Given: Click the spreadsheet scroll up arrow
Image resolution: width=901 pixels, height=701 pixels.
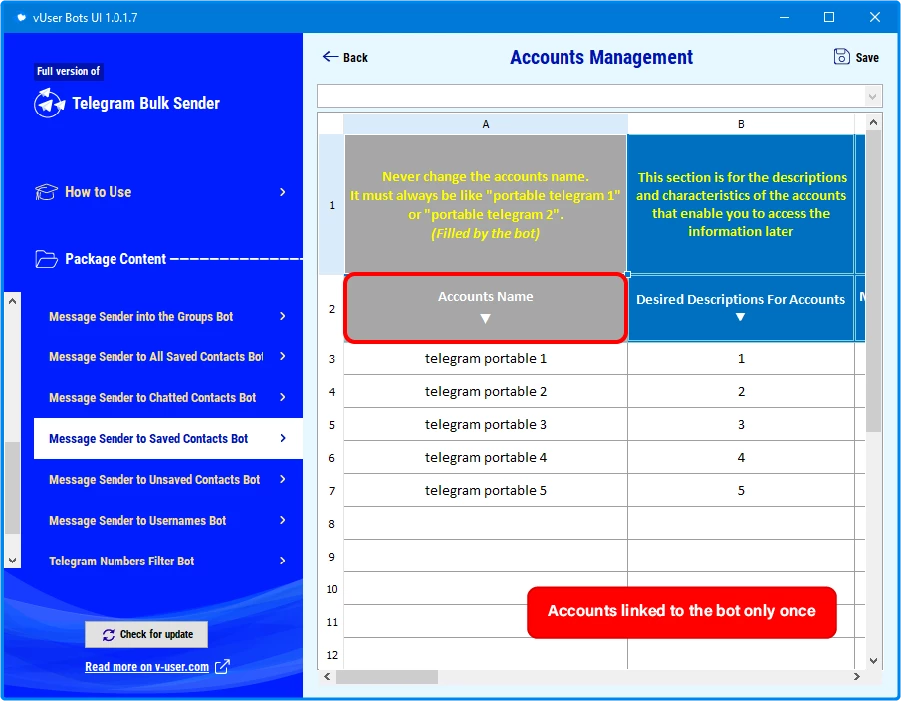Looking at the screenshot, I should (x=873, y=122).
